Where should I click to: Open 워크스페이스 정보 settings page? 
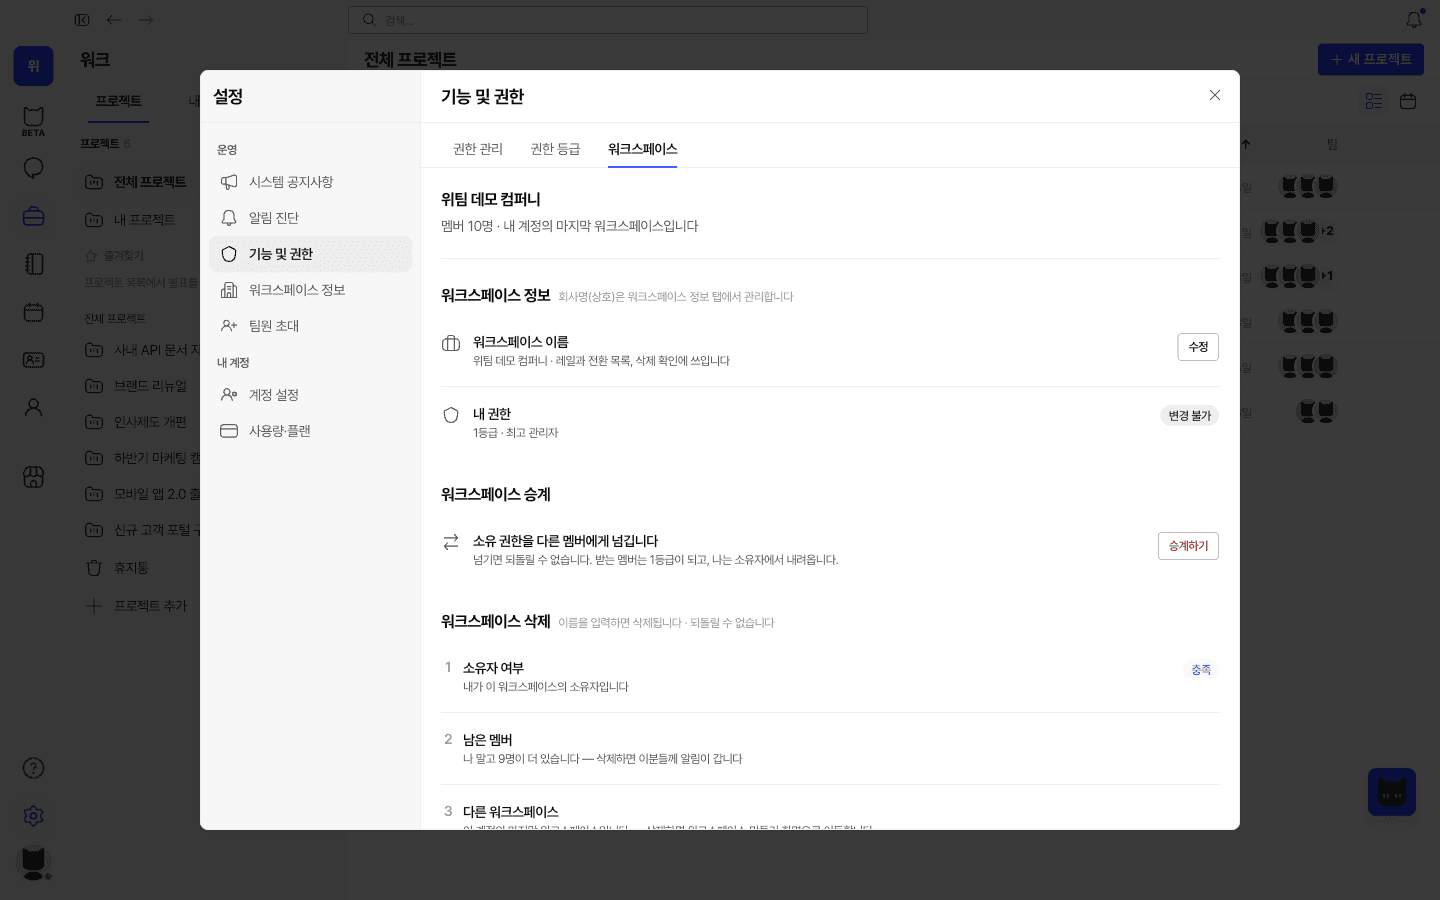point(310,290)
